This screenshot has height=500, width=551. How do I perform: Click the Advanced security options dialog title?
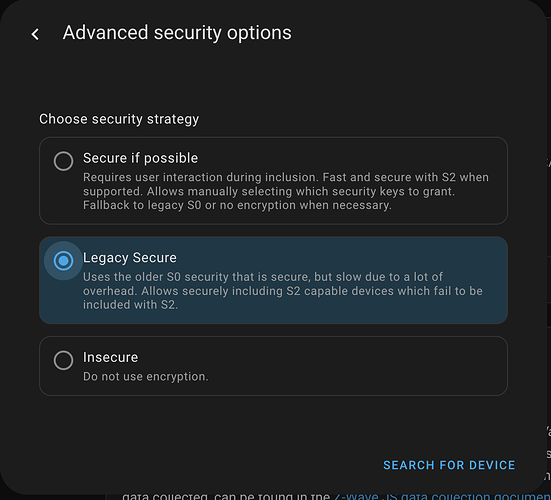[x=177, y=33]
